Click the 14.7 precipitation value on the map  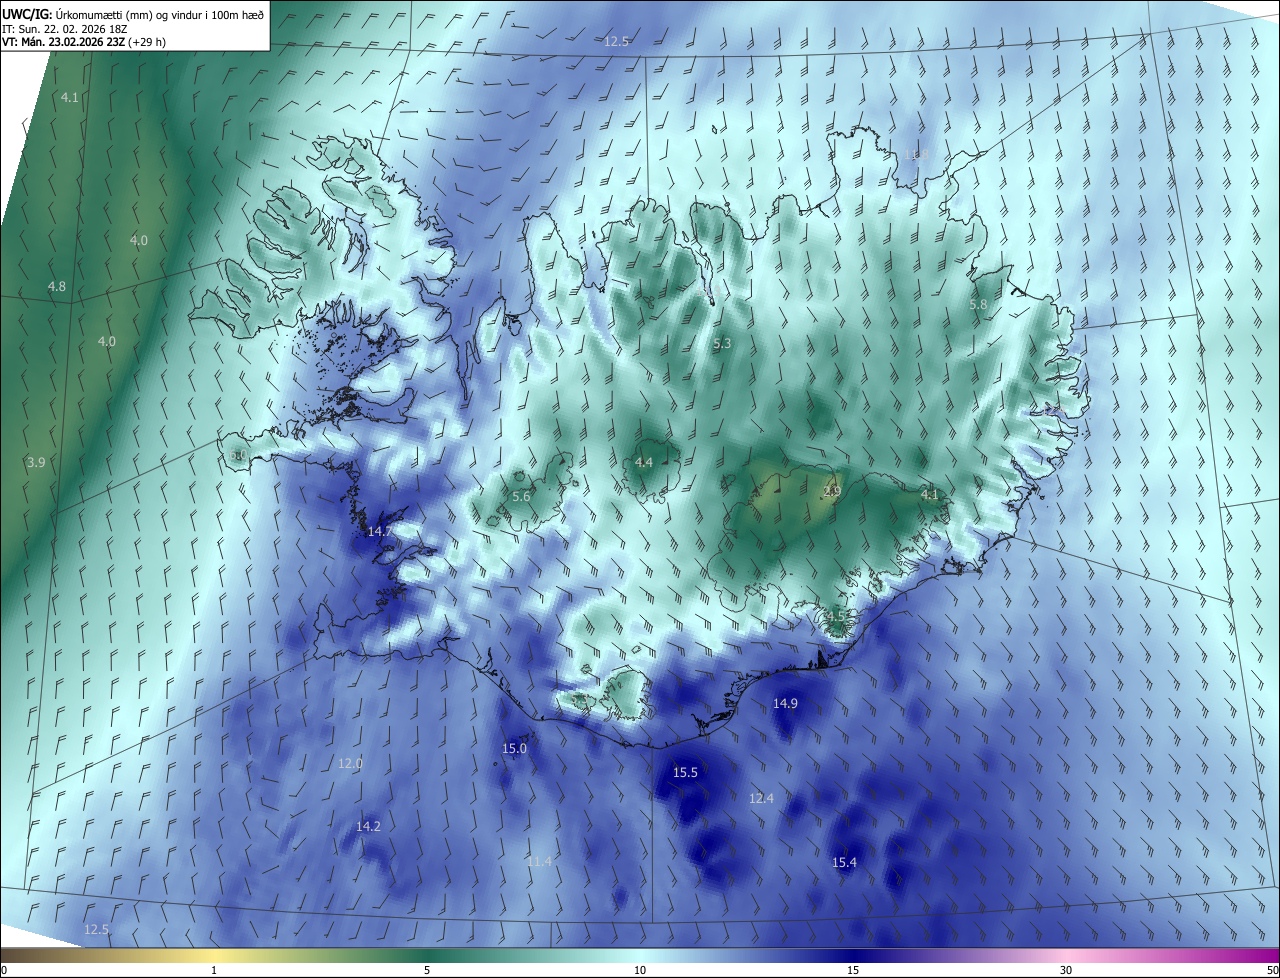pos(380,532)
